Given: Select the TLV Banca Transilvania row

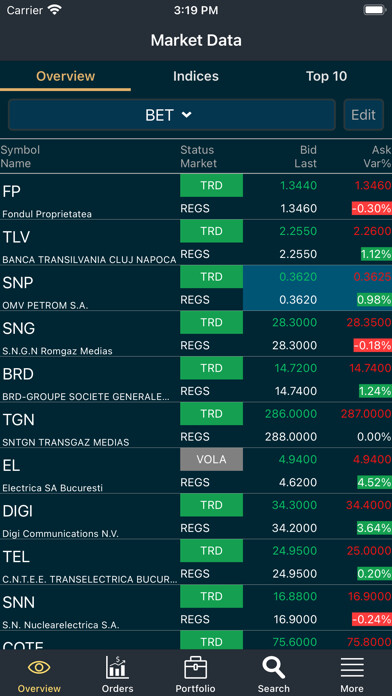Looking at the screenshot, I should pos(196,242).
